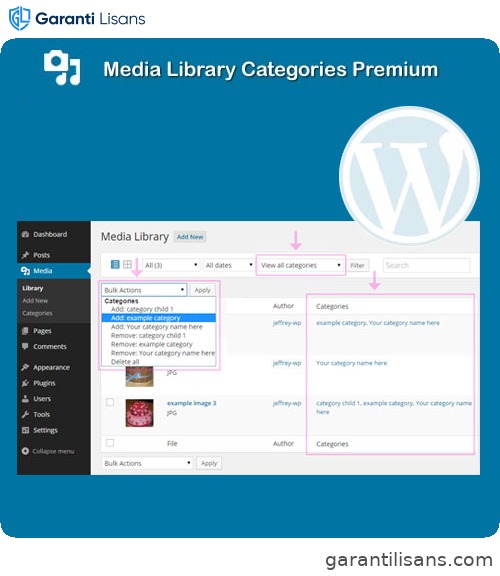Image resolution: width=500 pixels, height=576 pixels.
Task: Click top Categories column header
Action: coord(332,306)
